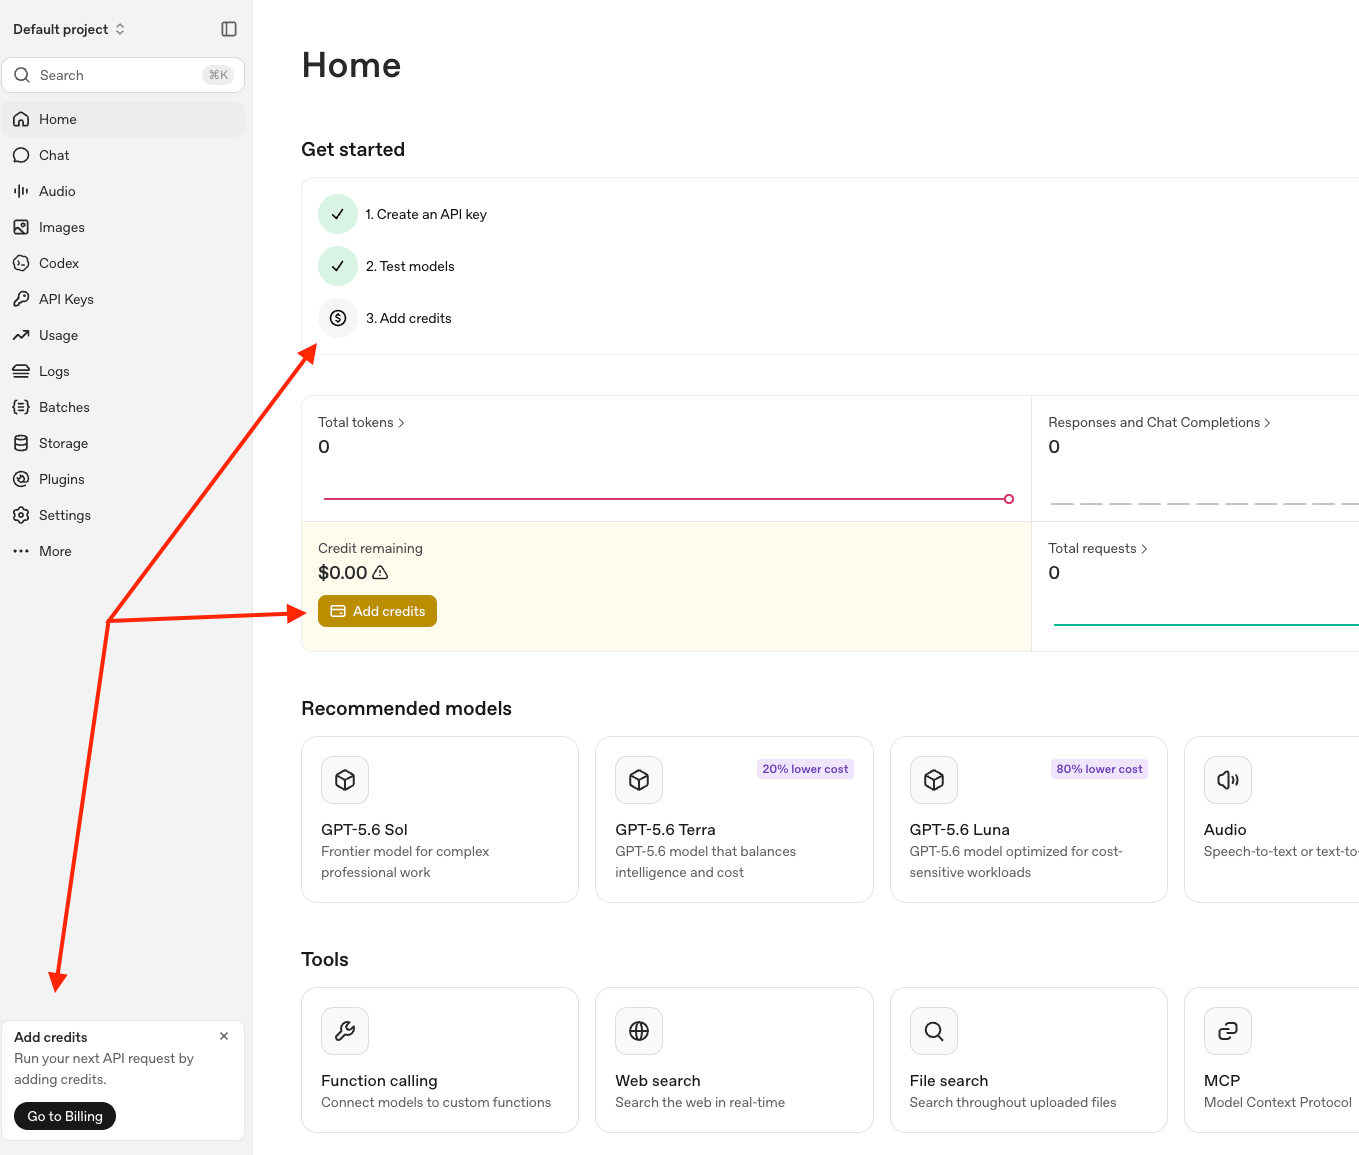This screenshot has height=1155, width=1359.
Task: Click the GPT-5.6 Terra cube icon
Action: [639, 780]
